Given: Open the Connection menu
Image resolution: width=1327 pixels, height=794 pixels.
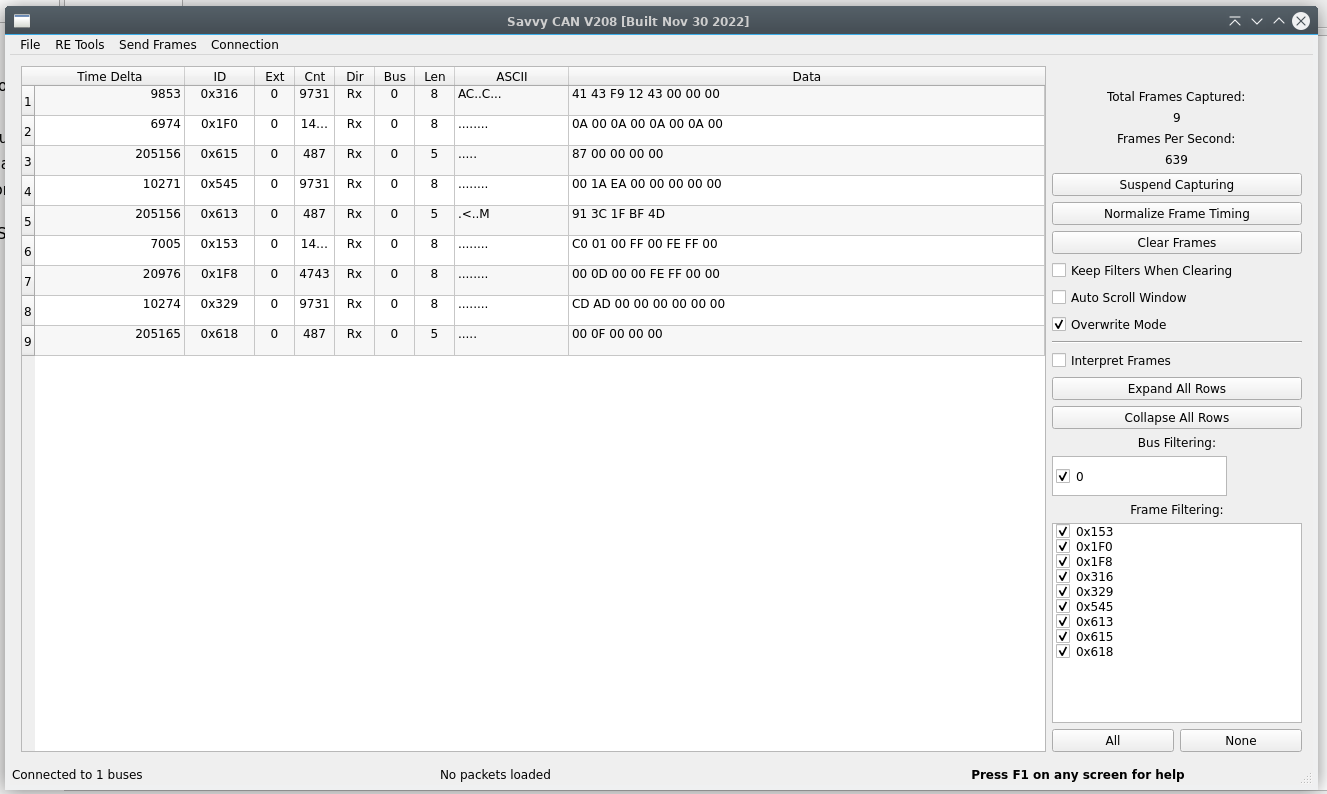Looking at the screenshot, I should [244, 45].
